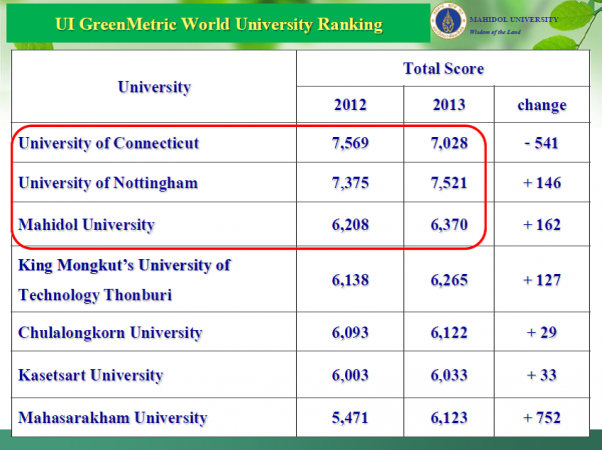Click the 2012 column header
The width and height of the screenshot is (602, 450).
(x=350, y=105)
